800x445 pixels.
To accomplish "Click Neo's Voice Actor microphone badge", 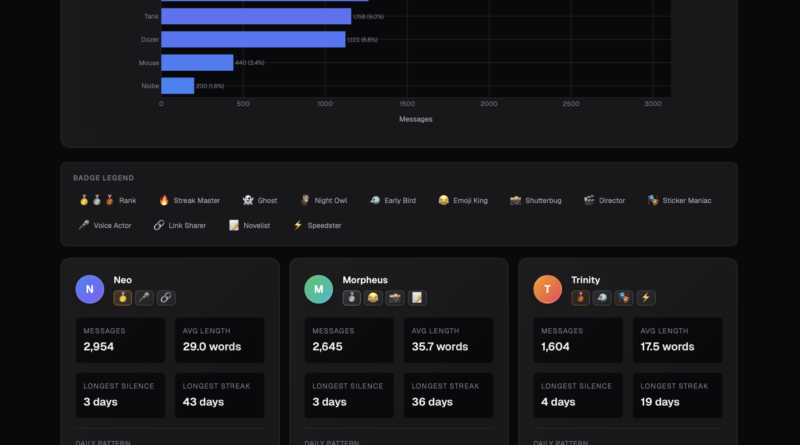I will pos(145,297).
